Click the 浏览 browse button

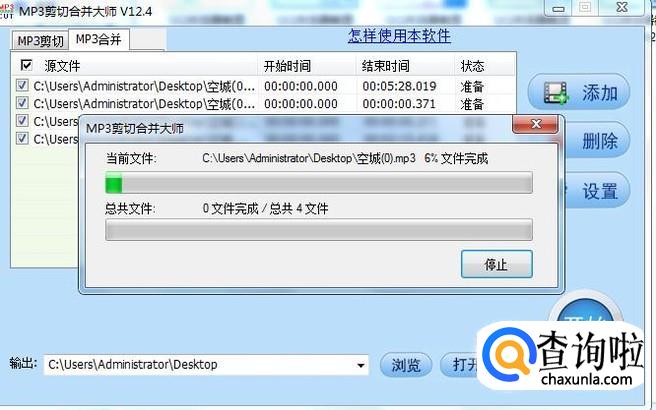click(x=406, y=365)
